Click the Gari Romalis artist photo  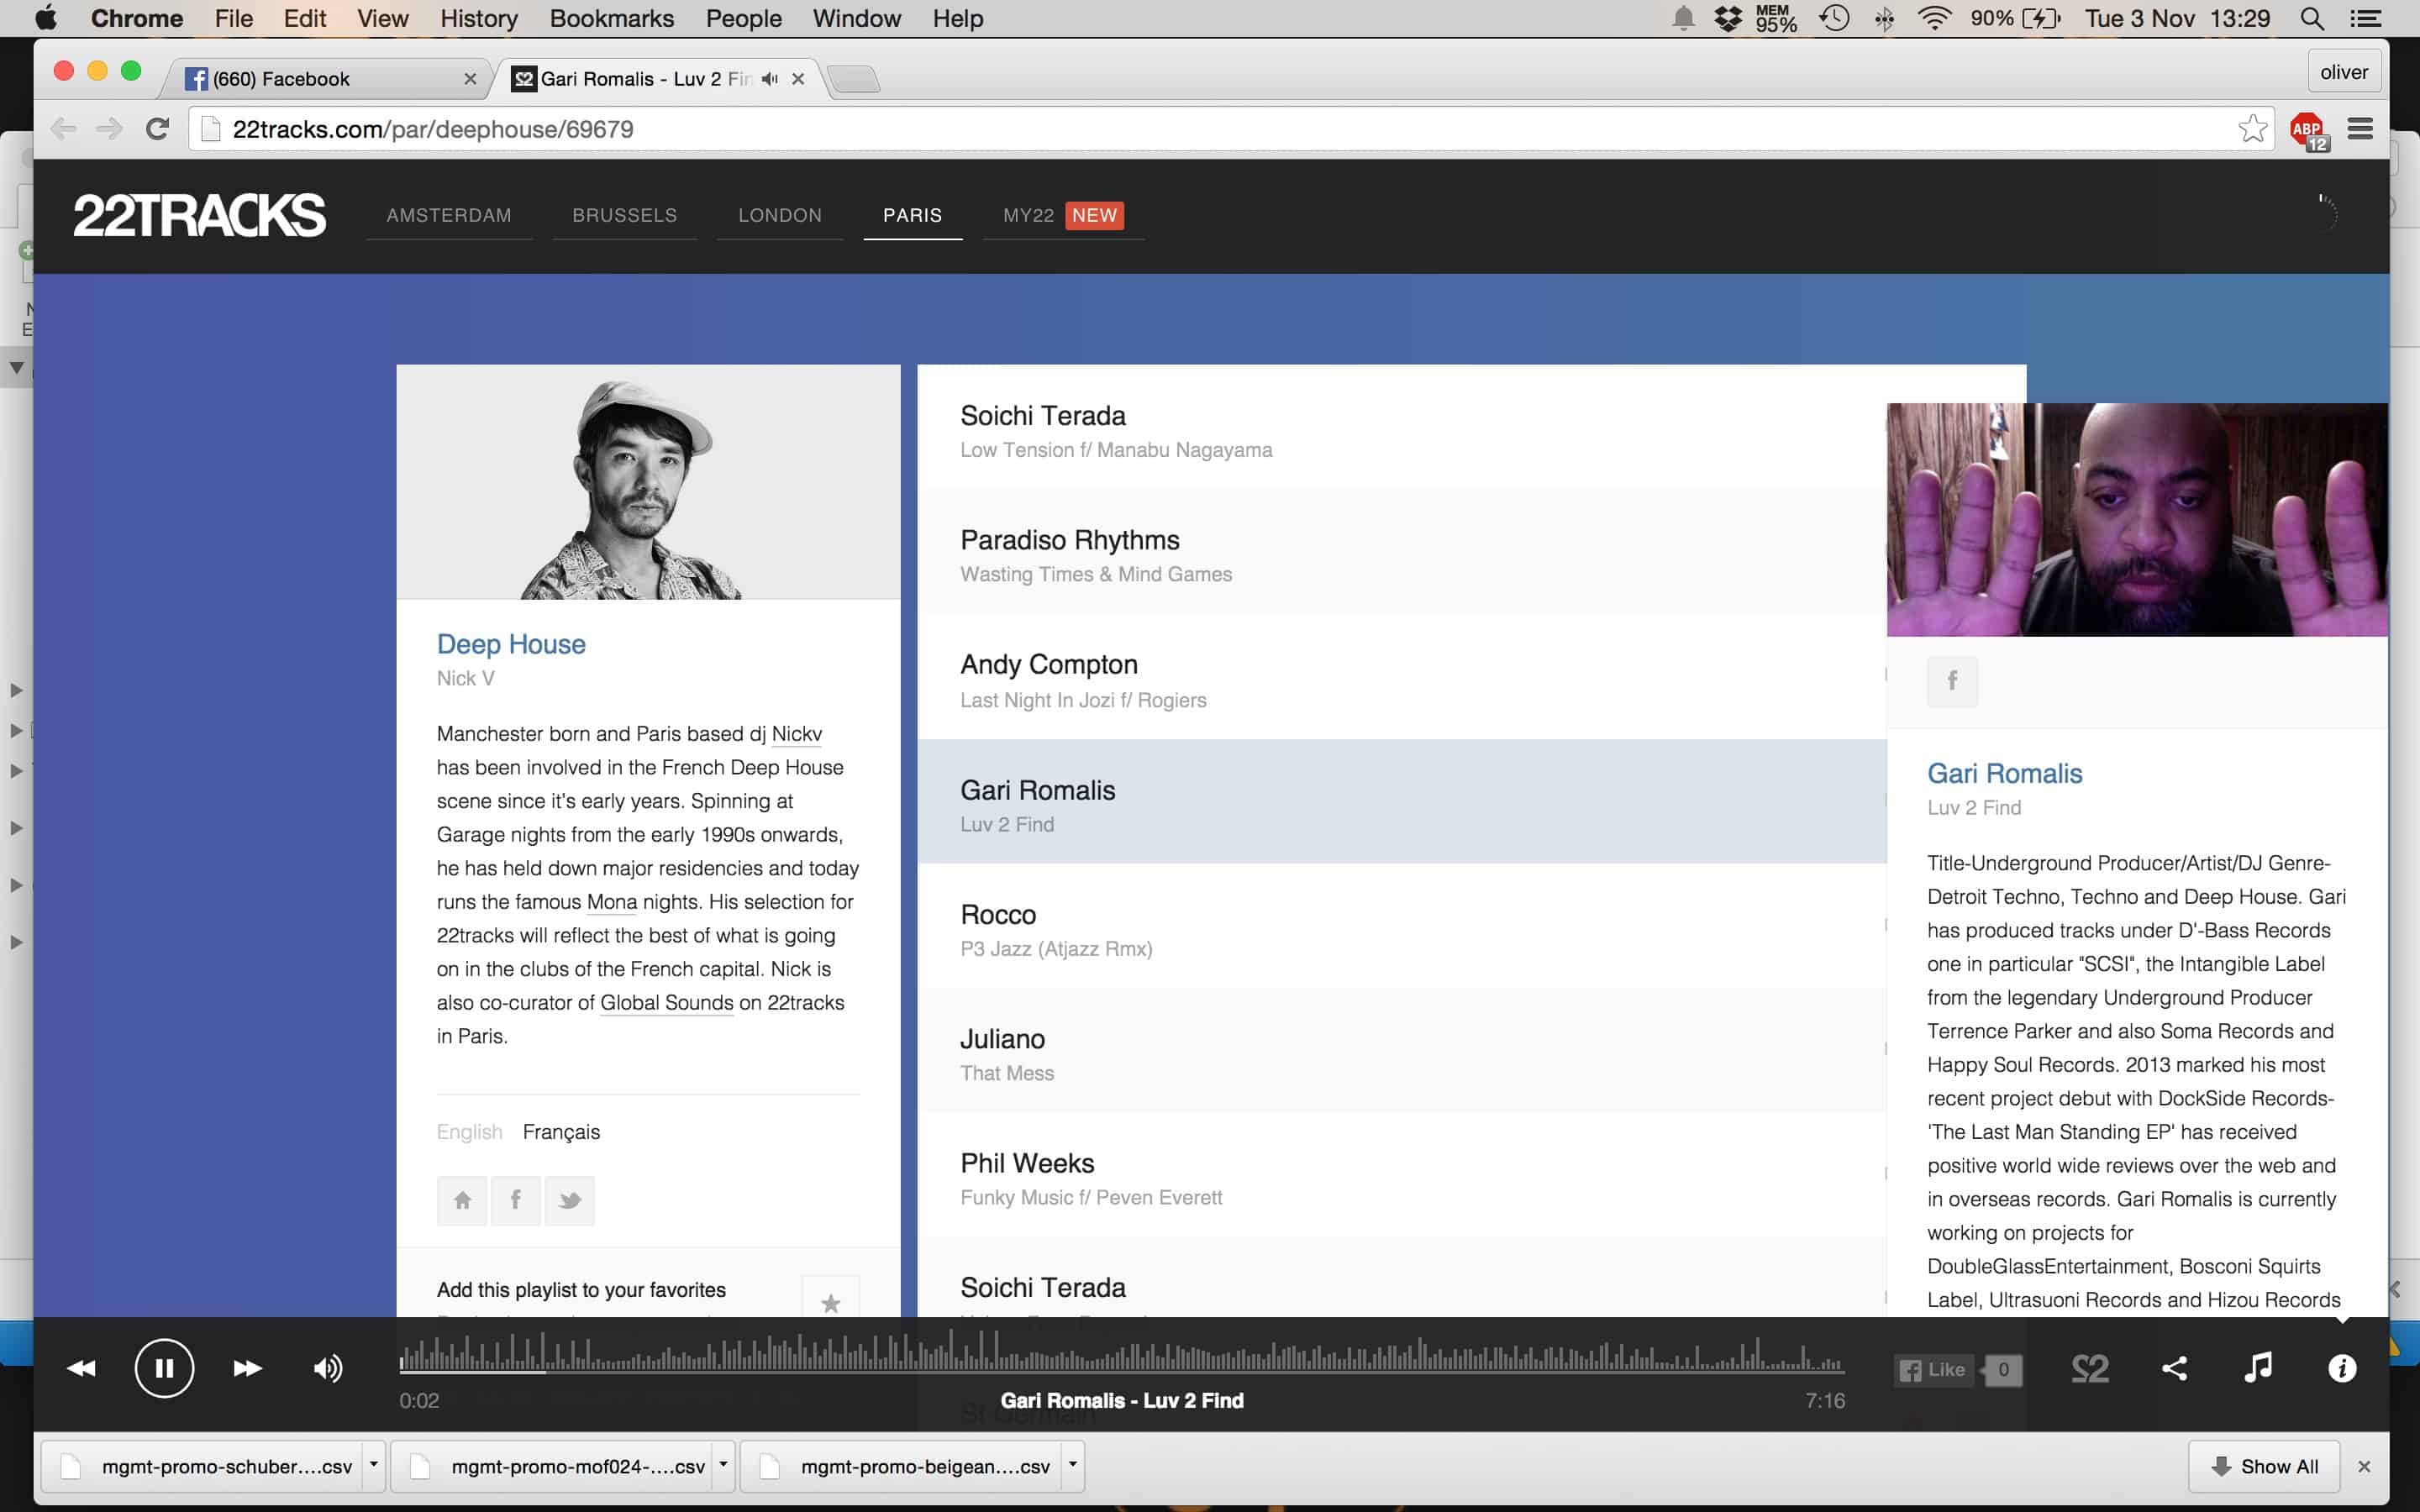pos(2137,520)
